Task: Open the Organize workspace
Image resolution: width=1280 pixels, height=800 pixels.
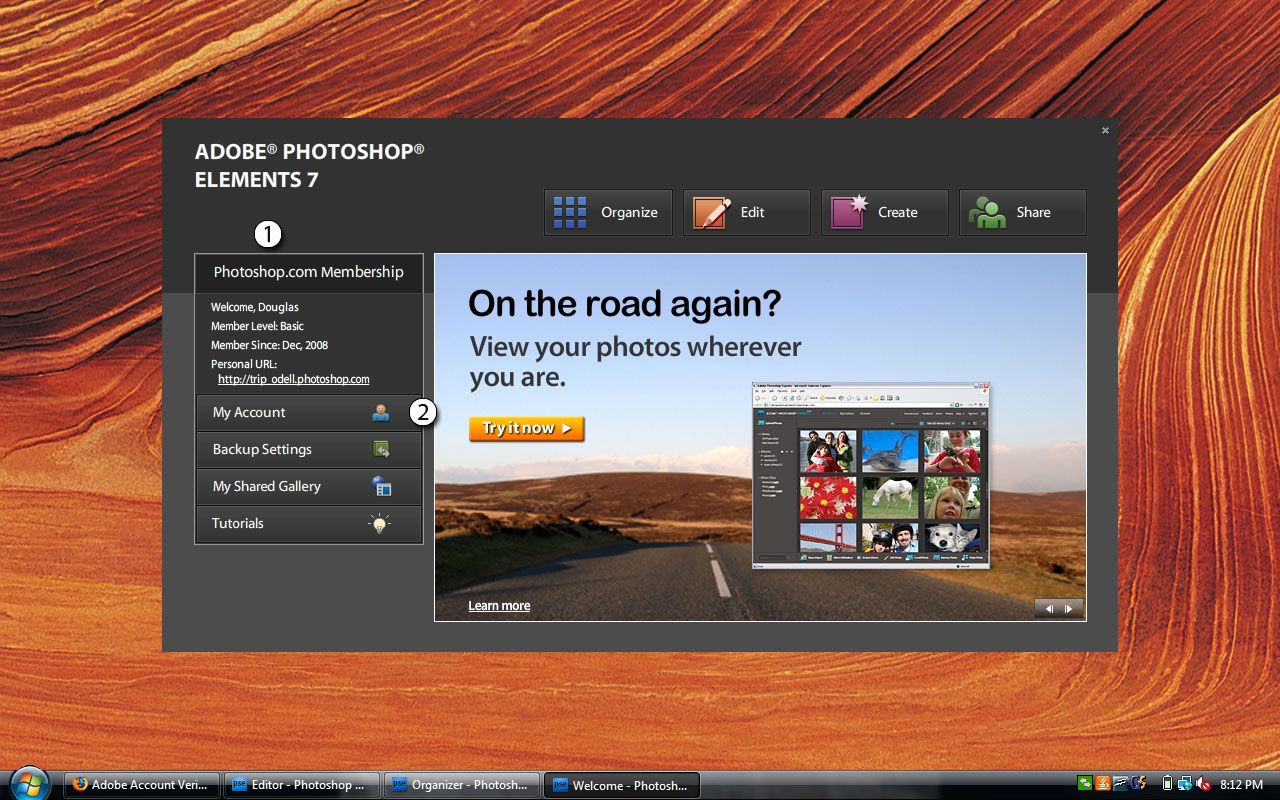Action: (608, 212)
